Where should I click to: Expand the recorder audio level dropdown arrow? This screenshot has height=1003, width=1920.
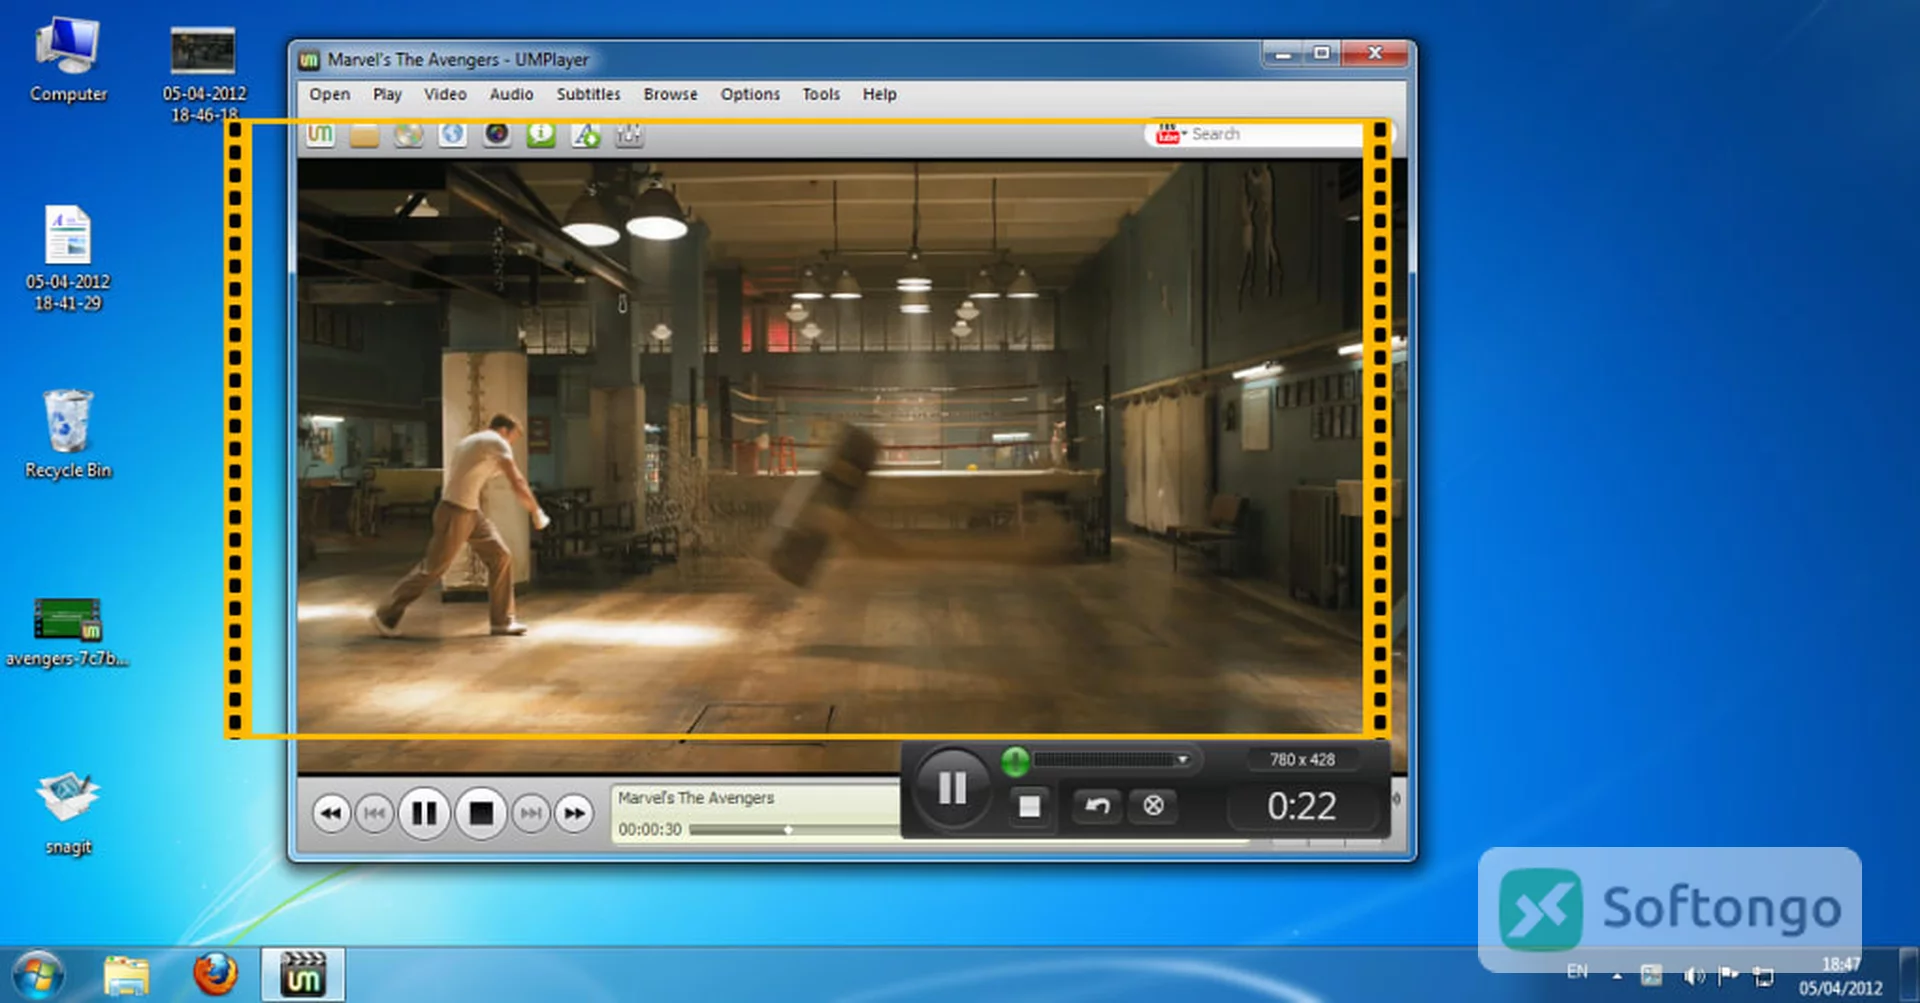click(x=1183, y=760)
